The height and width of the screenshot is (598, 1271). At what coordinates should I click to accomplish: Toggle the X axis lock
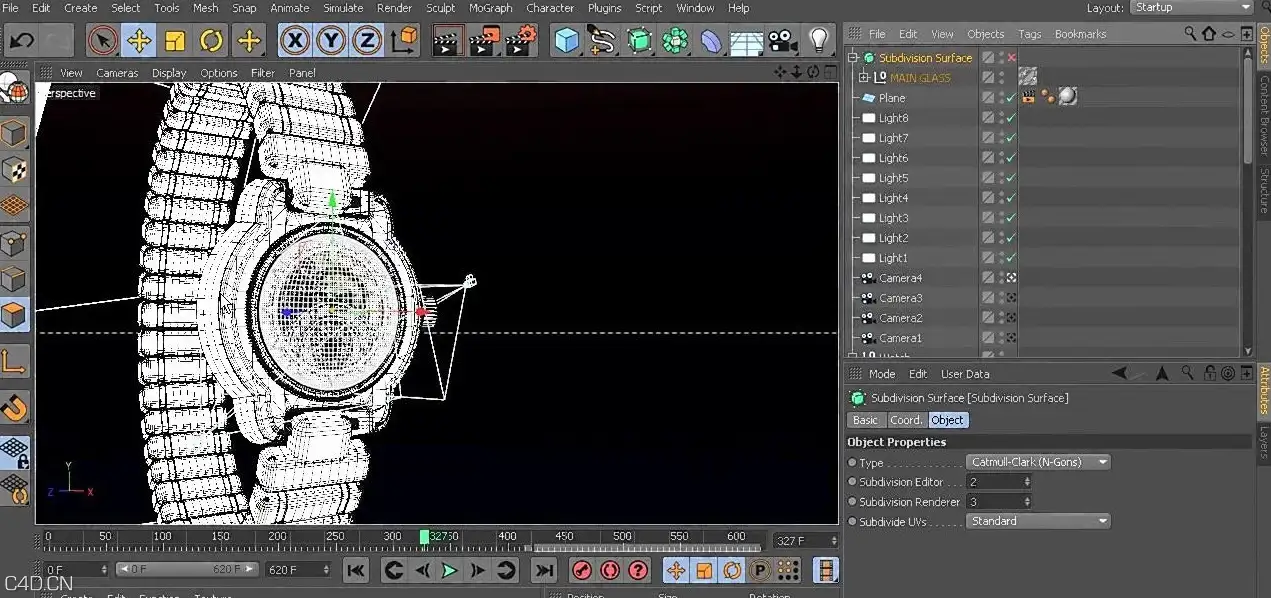coord(294,41)
